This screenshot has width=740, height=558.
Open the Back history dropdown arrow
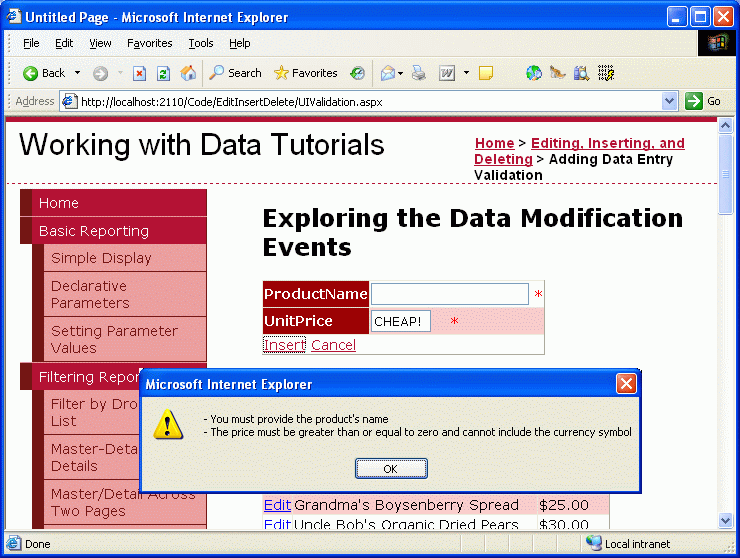[77, 73]
